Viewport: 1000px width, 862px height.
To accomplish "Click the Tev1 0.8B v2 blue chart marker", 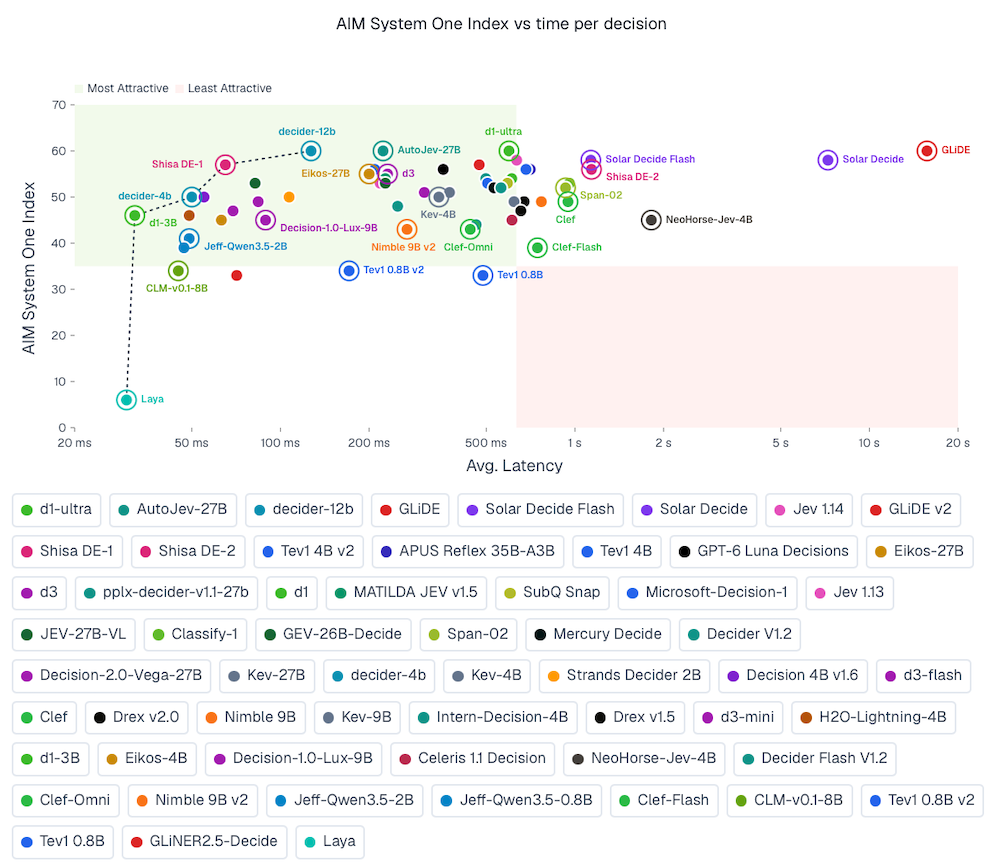I will point(349,270).
